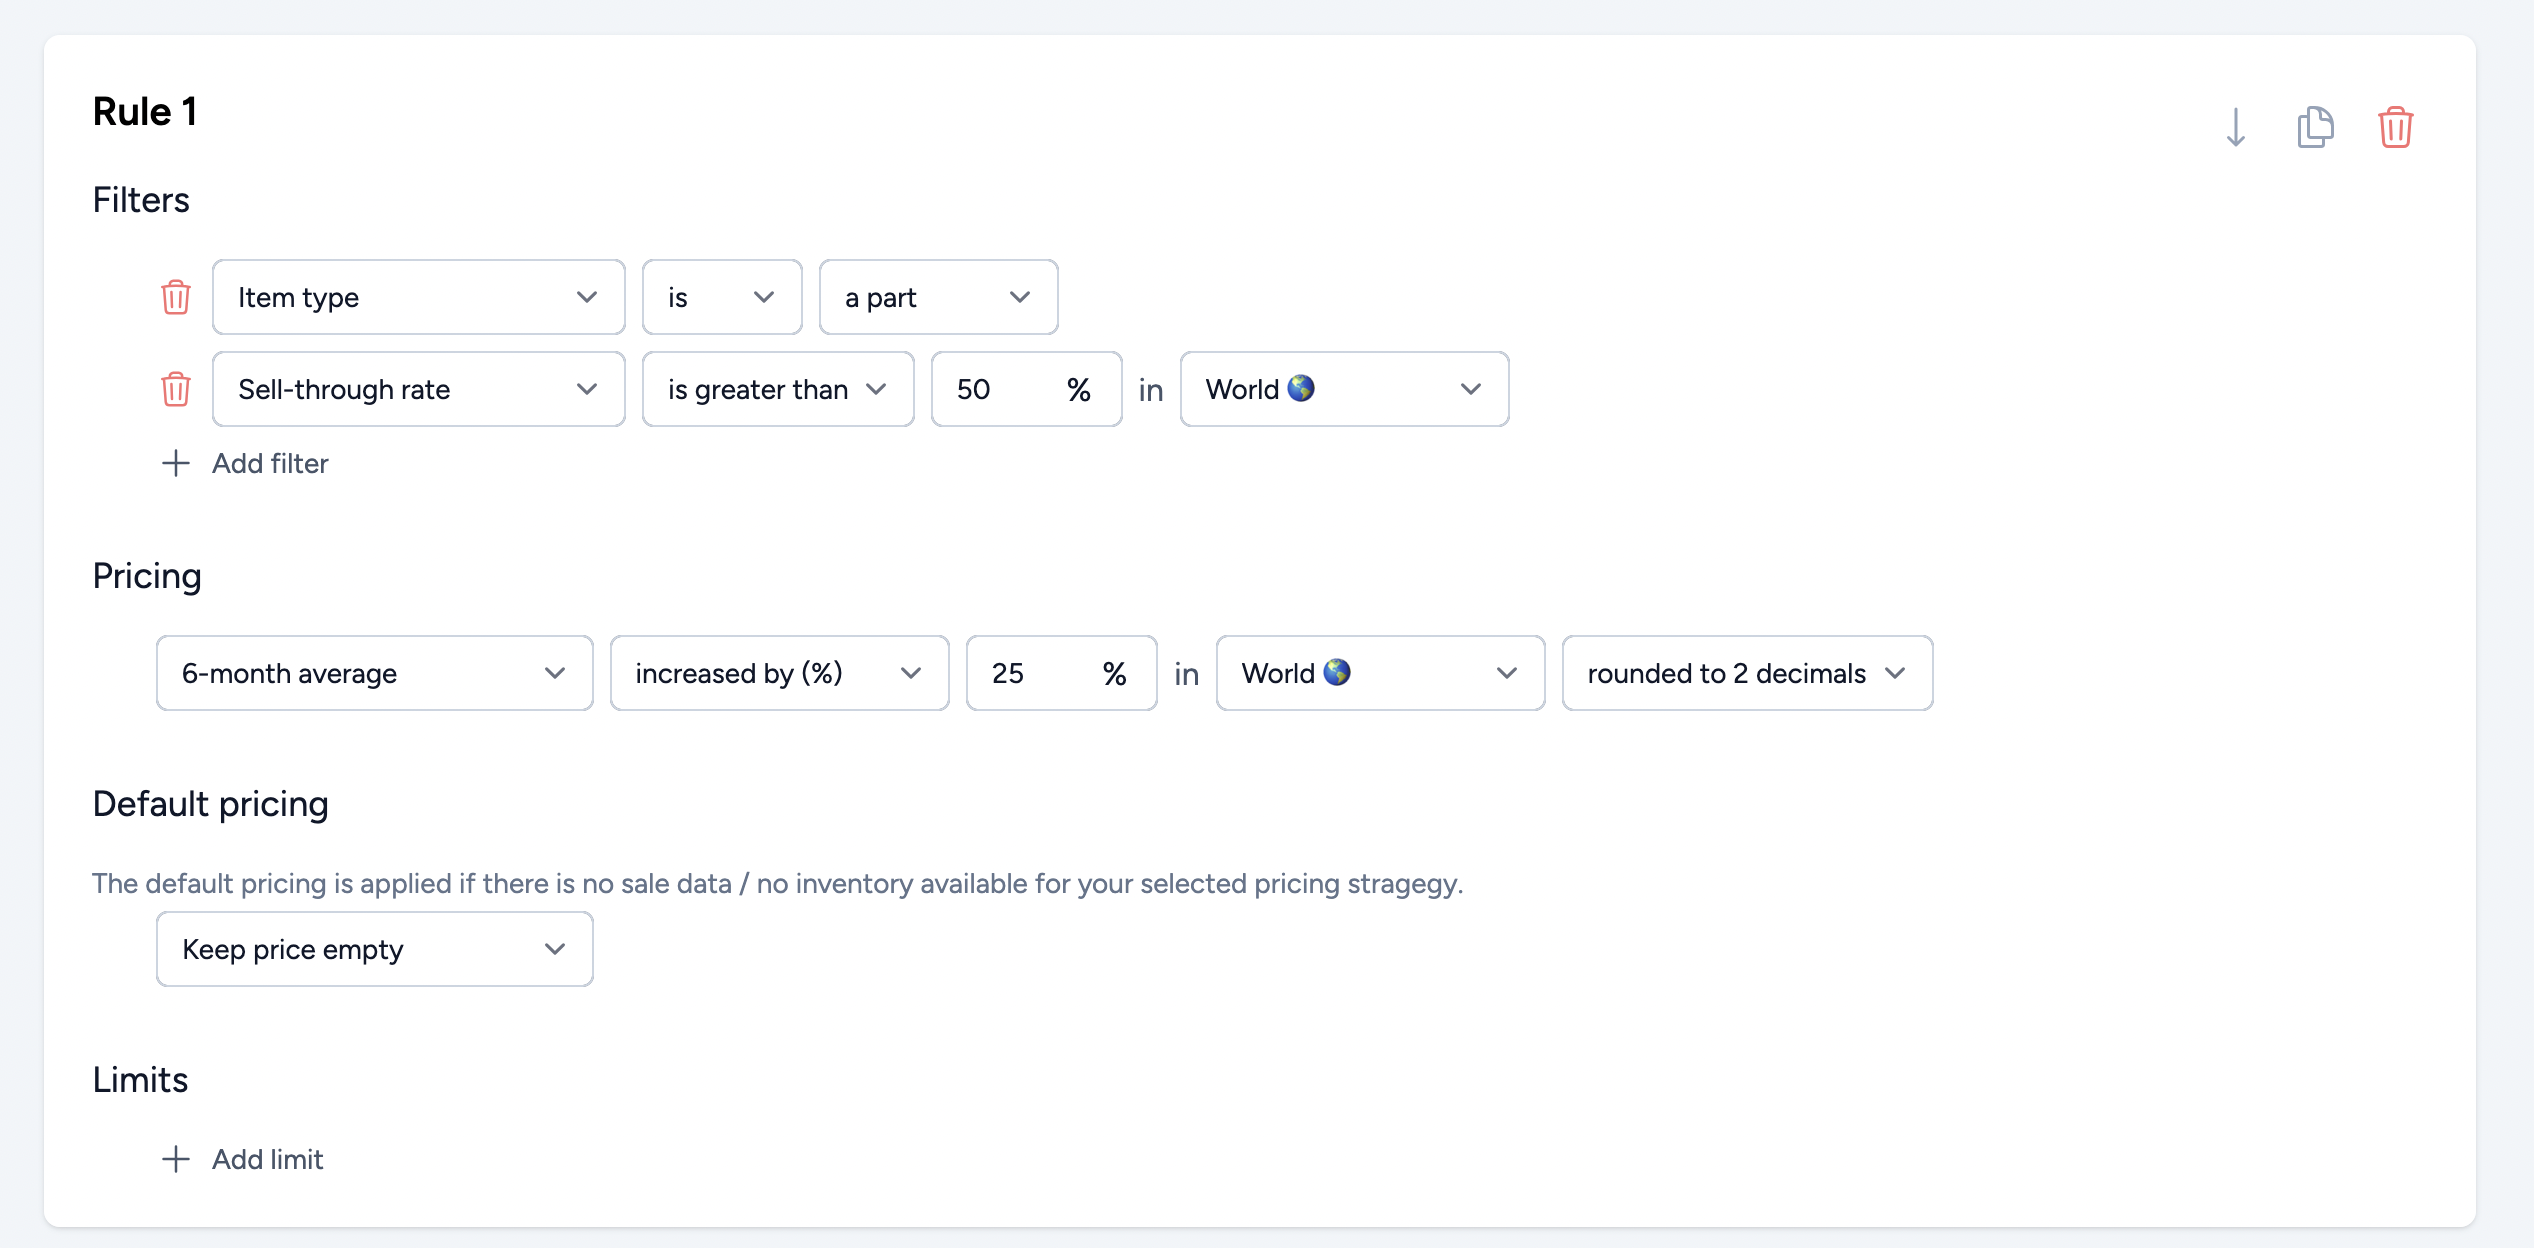Remove the Item type filter row
2534x1248 pixels.
tap(176, 297)
